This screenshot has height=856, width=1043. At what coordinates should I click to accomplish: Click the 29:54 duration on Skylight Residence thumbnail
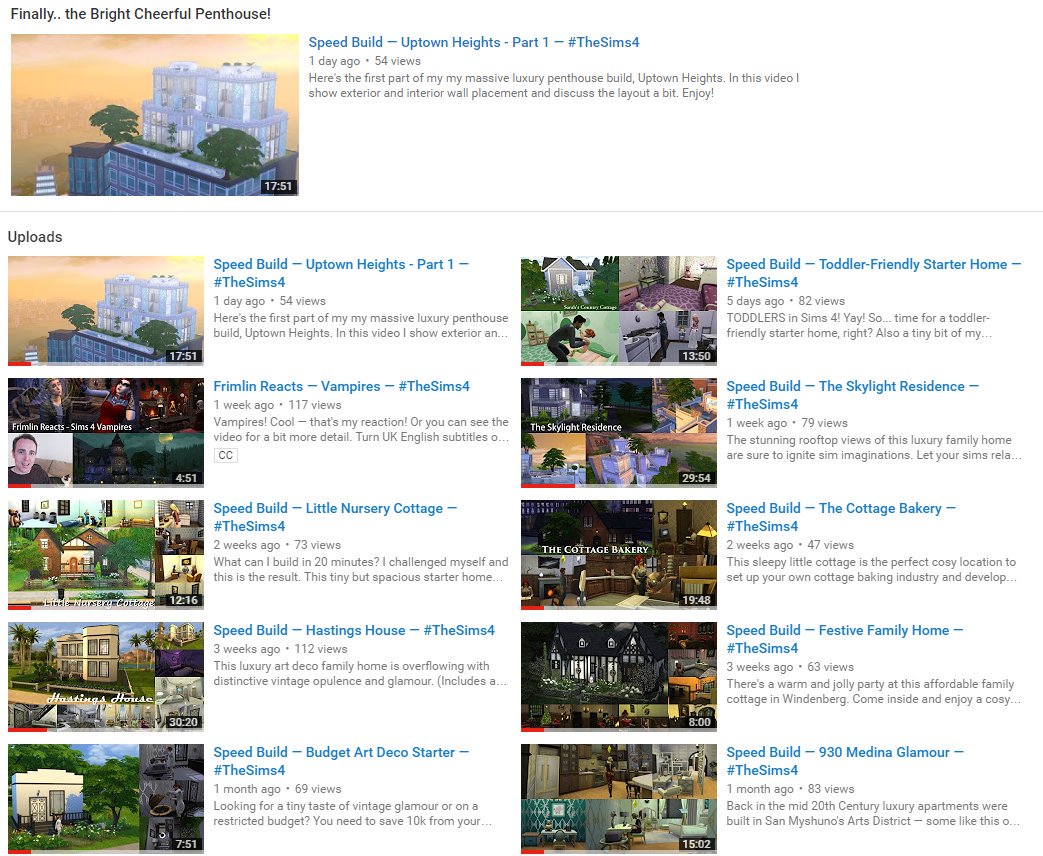pos(696,478)
